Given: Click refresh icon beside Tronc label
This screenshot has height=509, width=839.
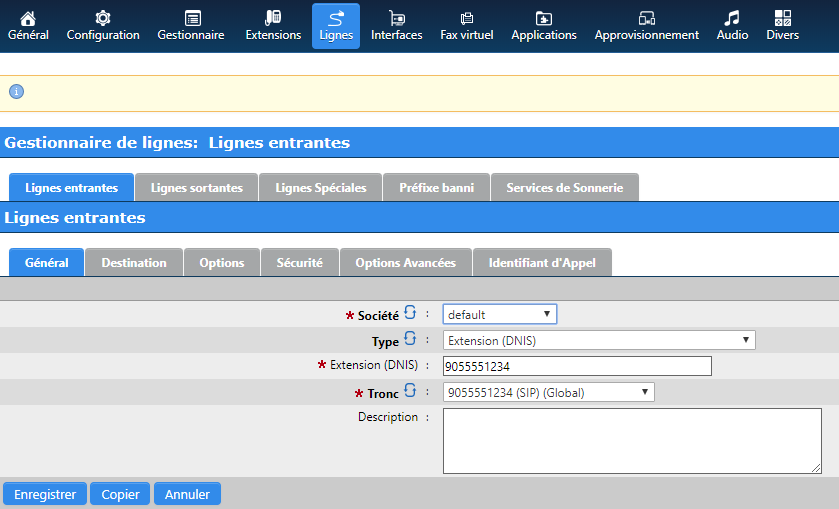Looking at the screenshot, I should [410, 392].
